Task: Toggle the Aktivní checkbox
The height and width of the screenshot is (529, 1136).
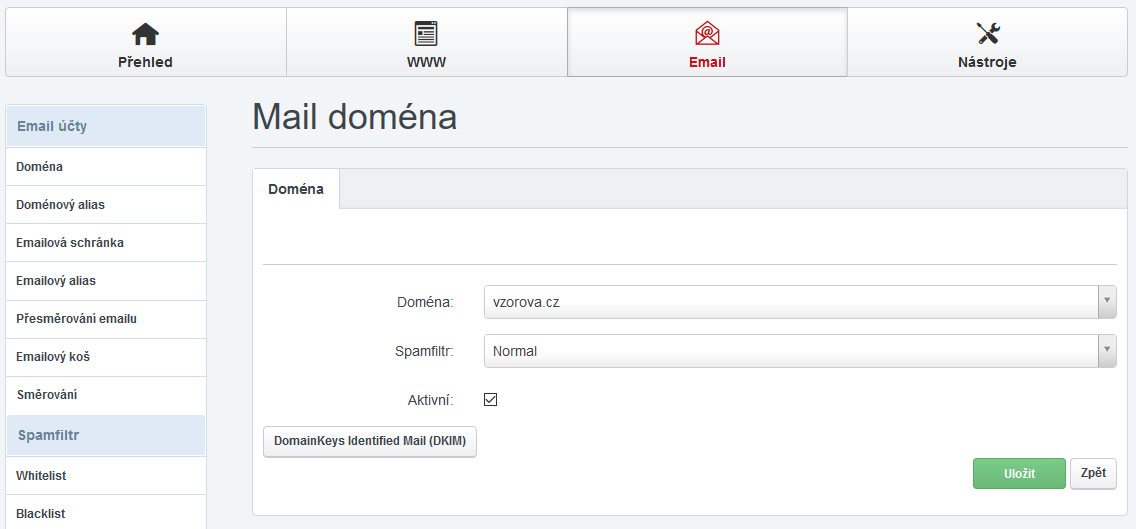Action: [x=490, y=400]
